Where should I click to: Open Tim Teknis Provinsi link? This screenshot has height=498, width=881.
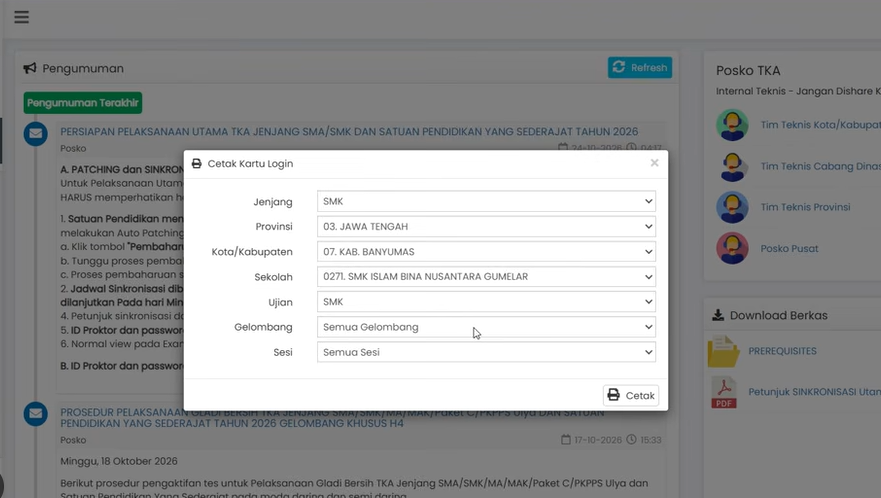click(x=805, y=207)
